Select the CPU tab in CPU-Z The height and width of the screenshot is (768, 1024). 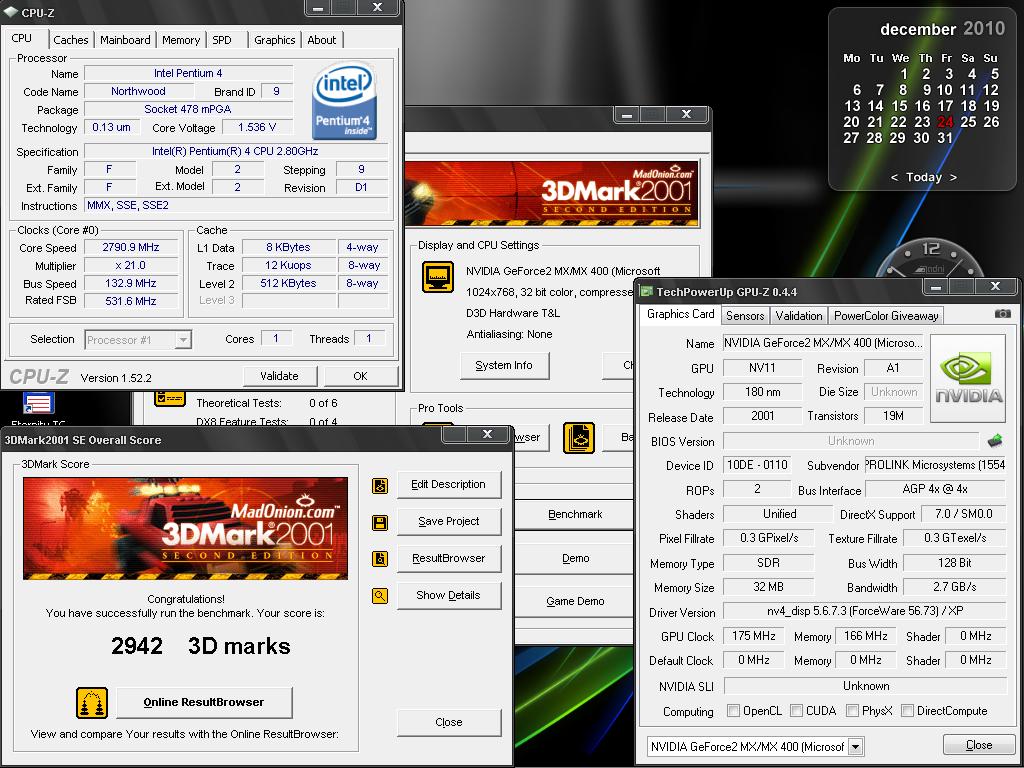coord(22,38)
